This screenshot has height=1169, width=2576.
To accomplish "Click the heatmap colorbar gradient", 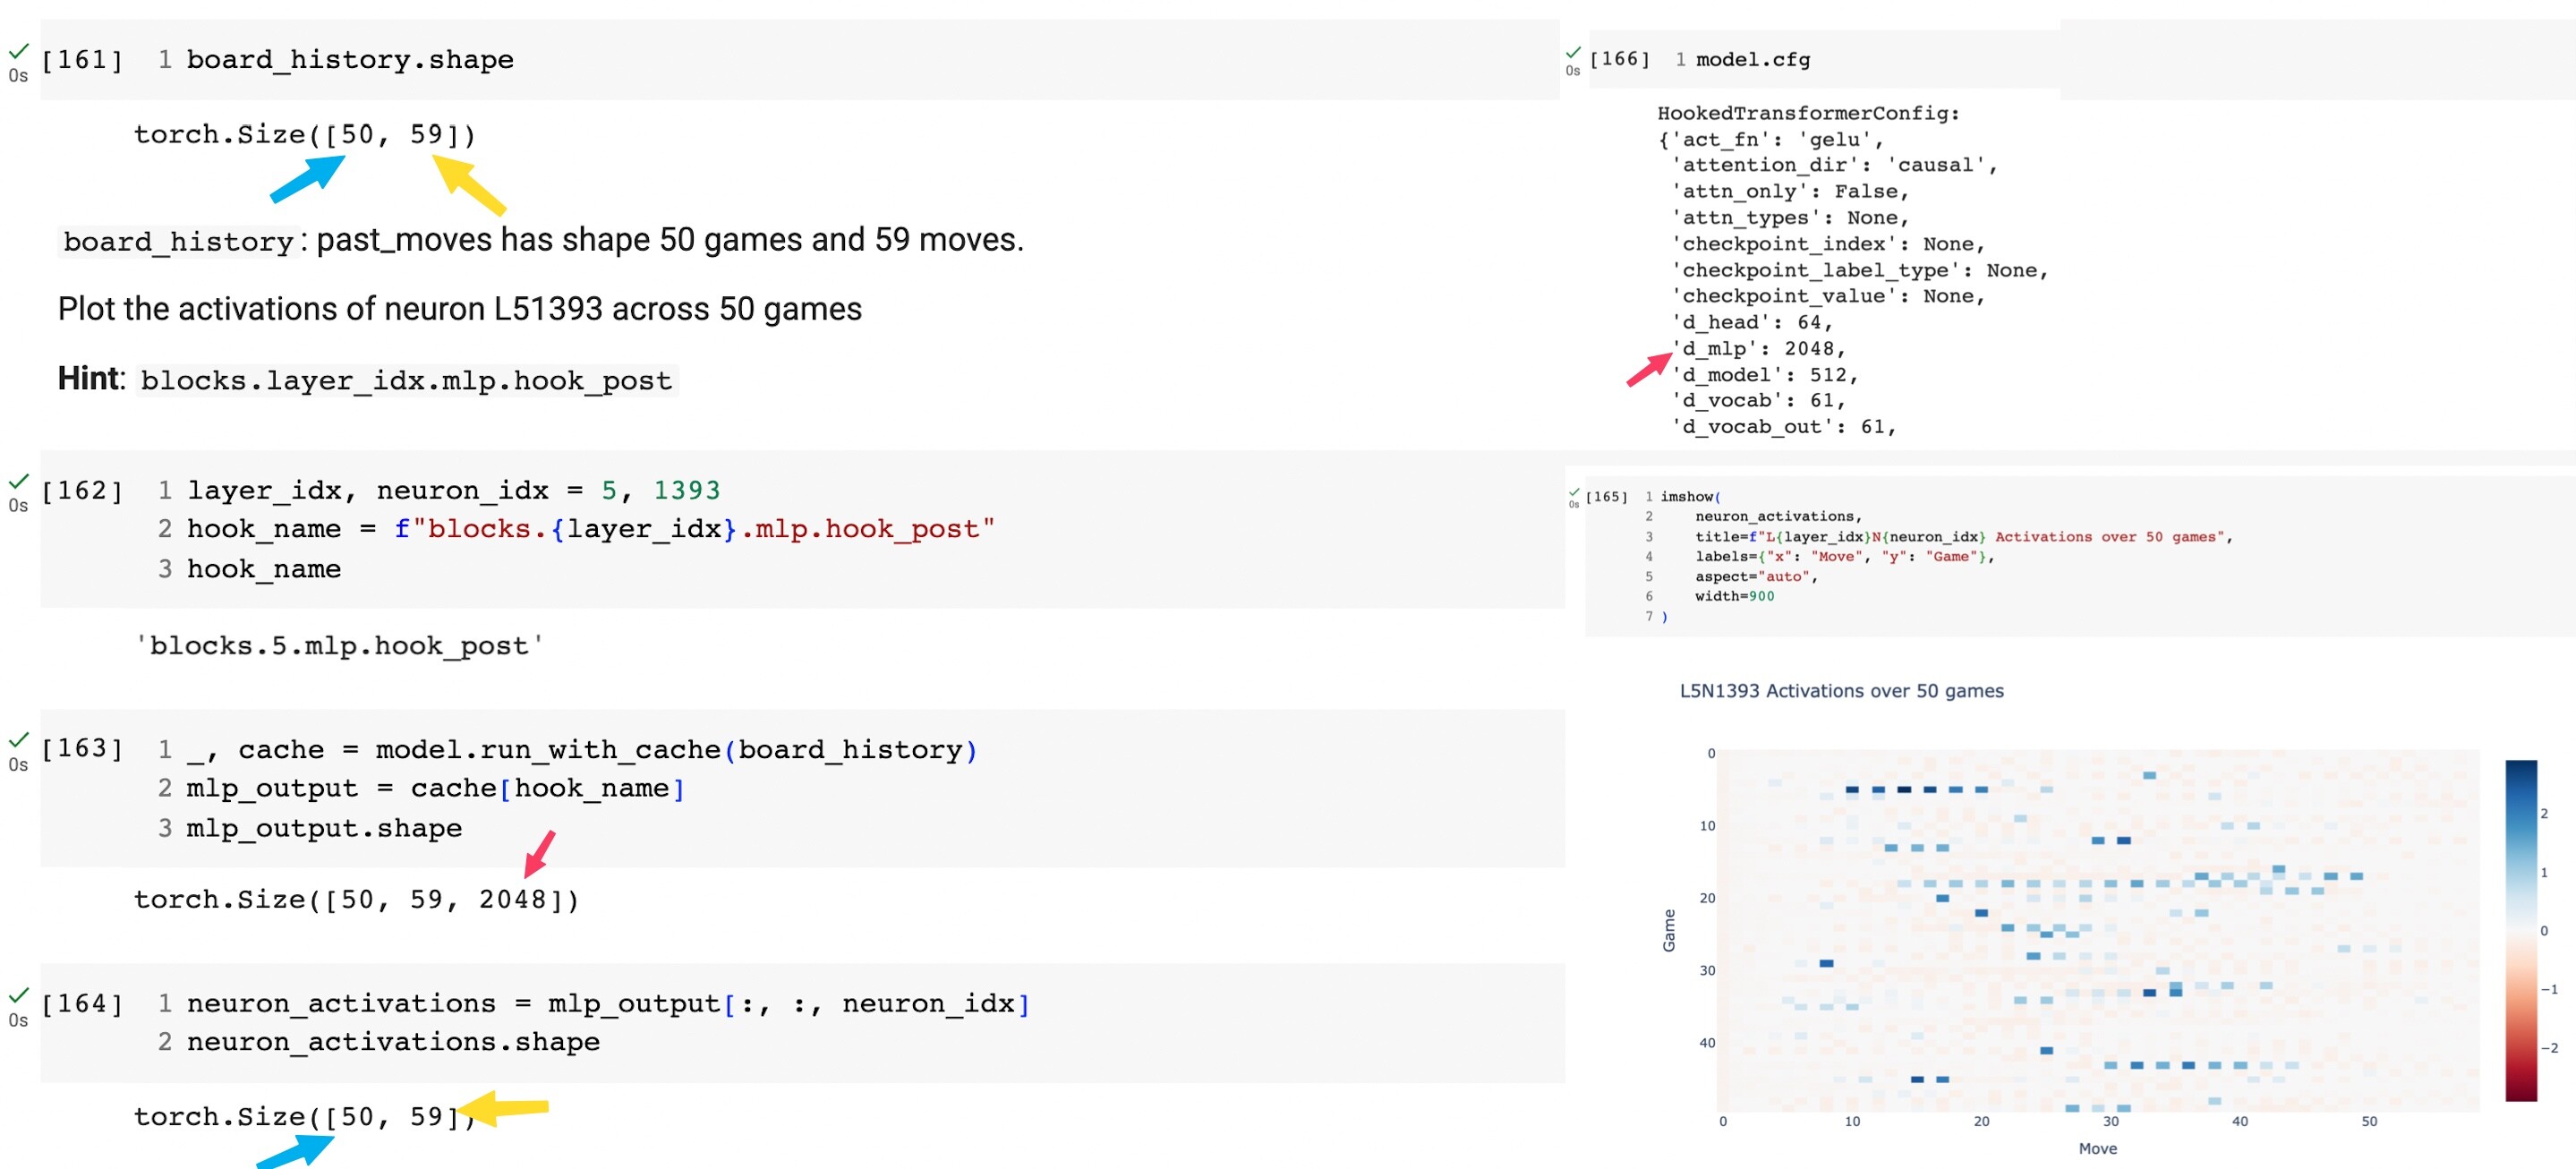I will tap(2520, 930).
